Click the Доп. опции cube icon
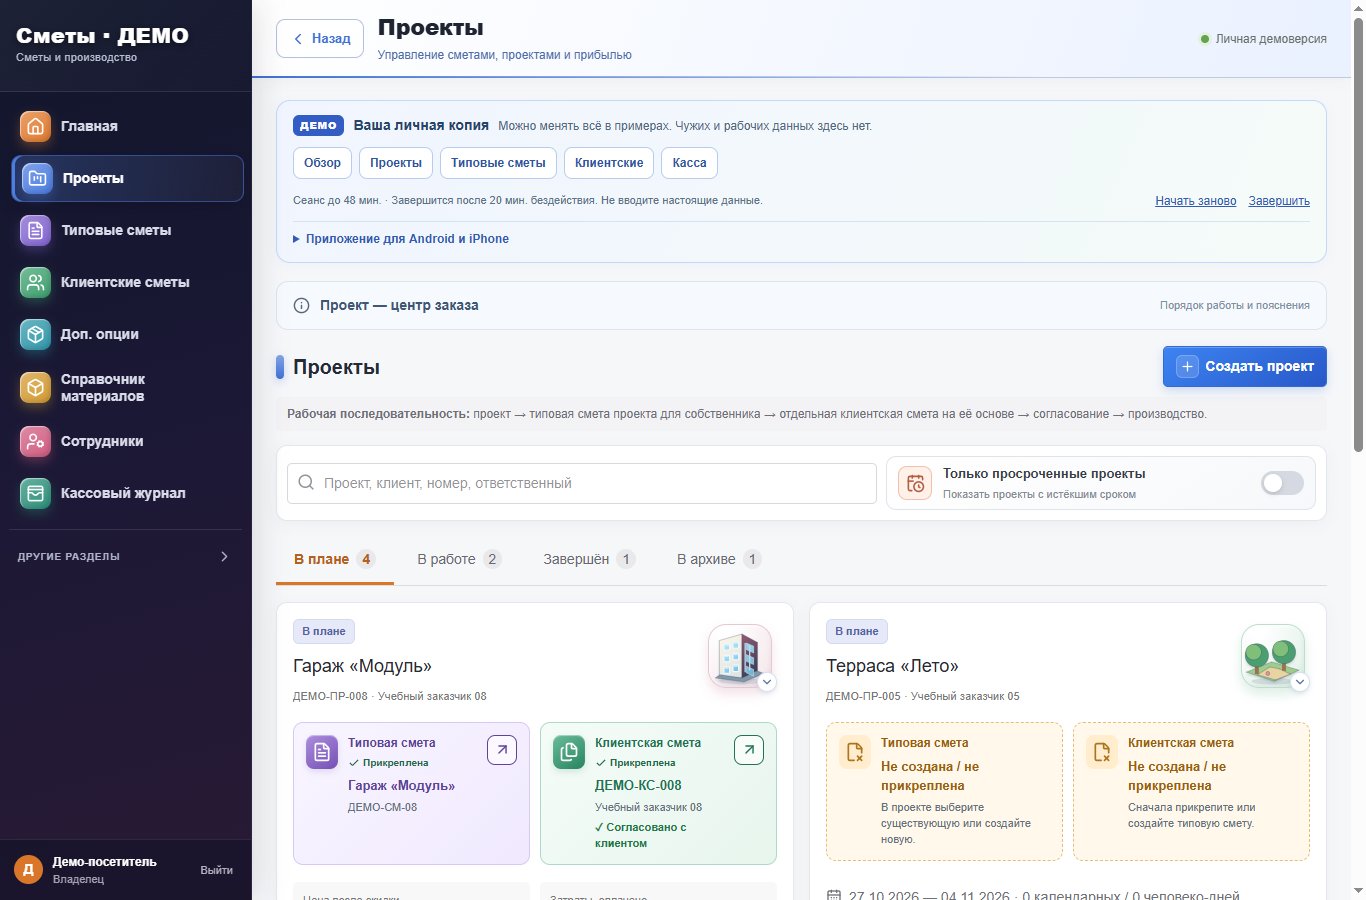Image resolution: width=1366 pixels, height=900 pixels. point(35,334)
